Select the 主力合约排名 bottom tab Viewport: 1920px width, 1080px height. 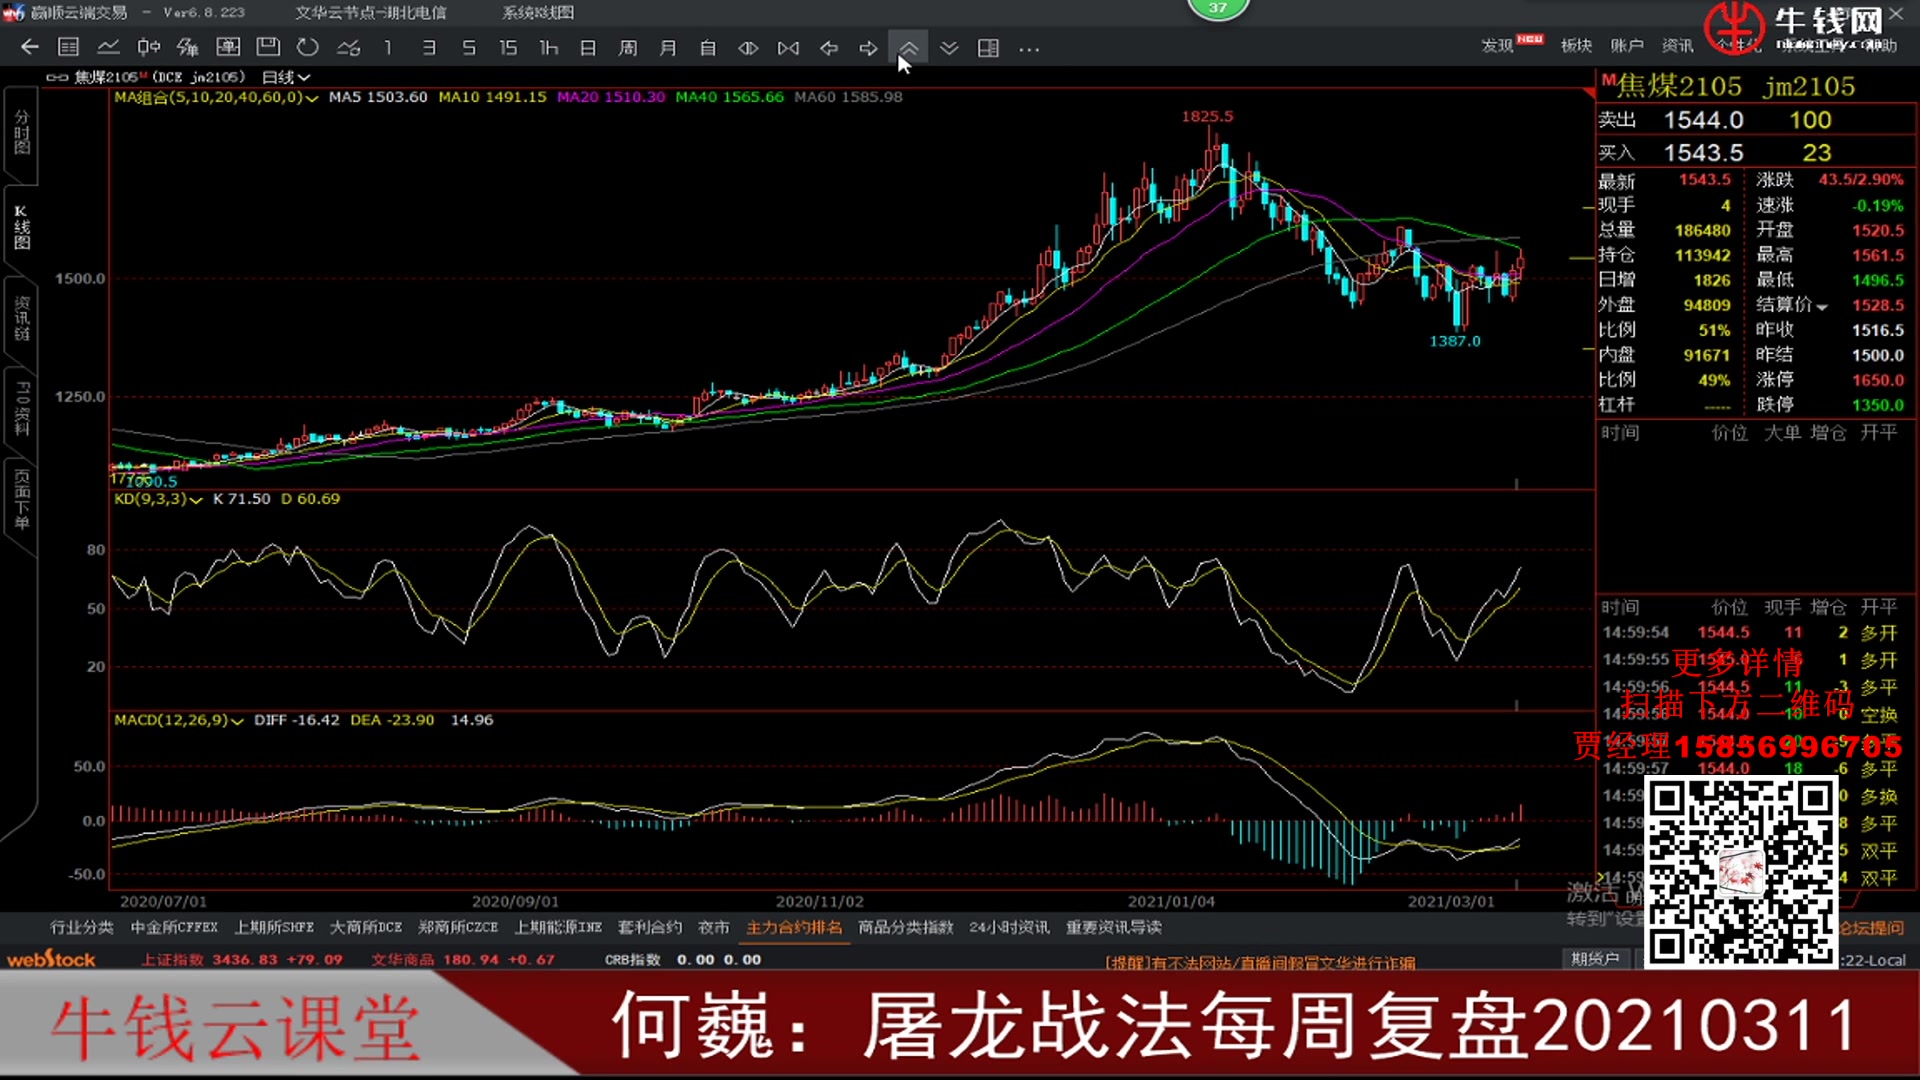click(794, 927)
